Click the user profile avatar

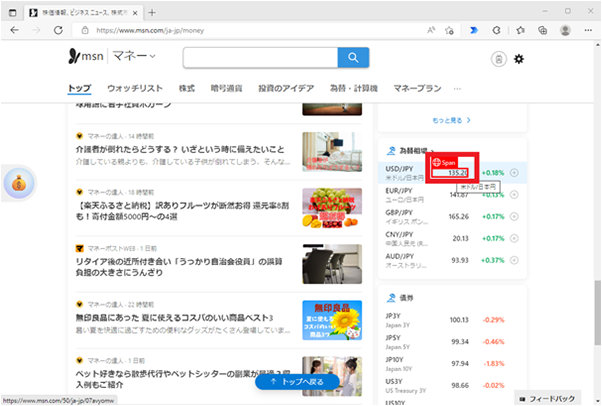click(565, 30)
